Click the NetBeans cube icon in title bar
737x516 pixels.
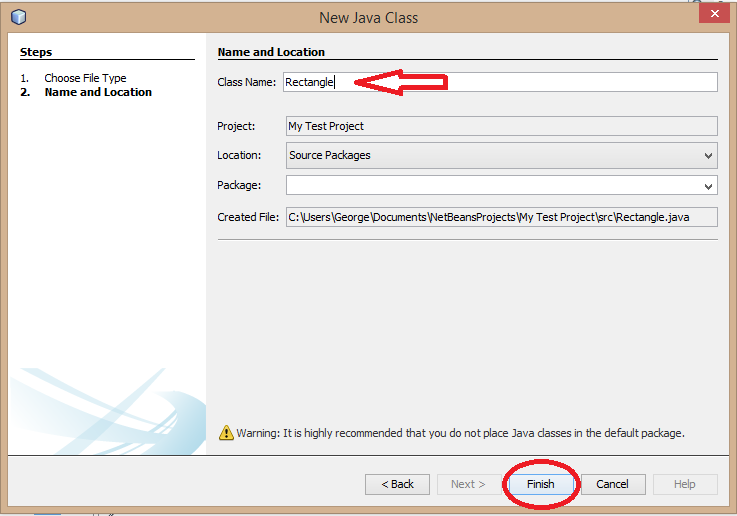(x=18, y=17)
